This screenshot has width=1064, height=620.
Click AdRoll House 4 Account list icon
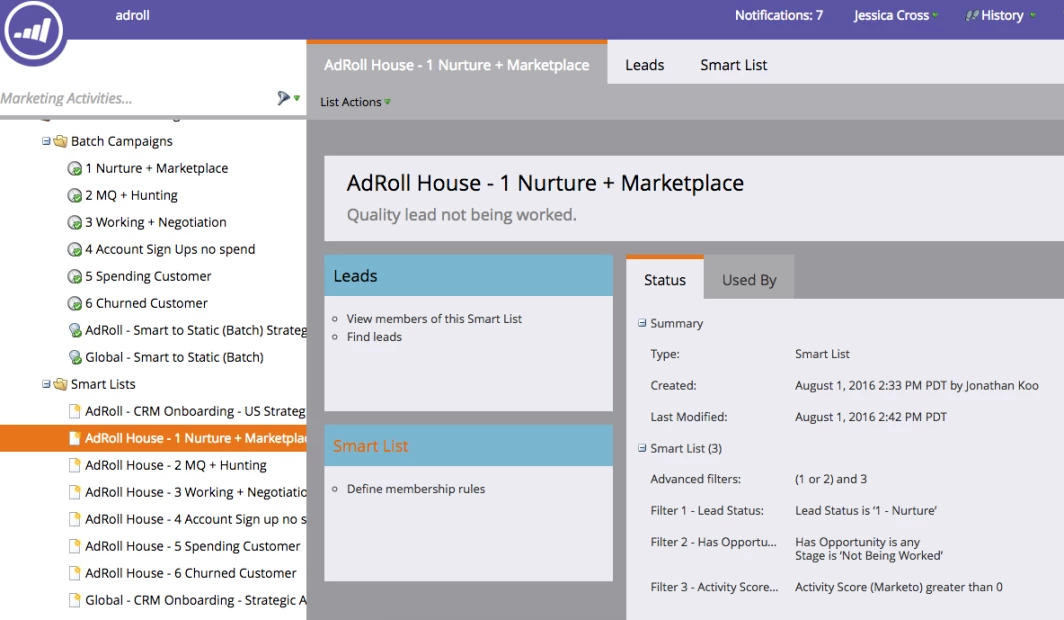(x=75, y=520)
